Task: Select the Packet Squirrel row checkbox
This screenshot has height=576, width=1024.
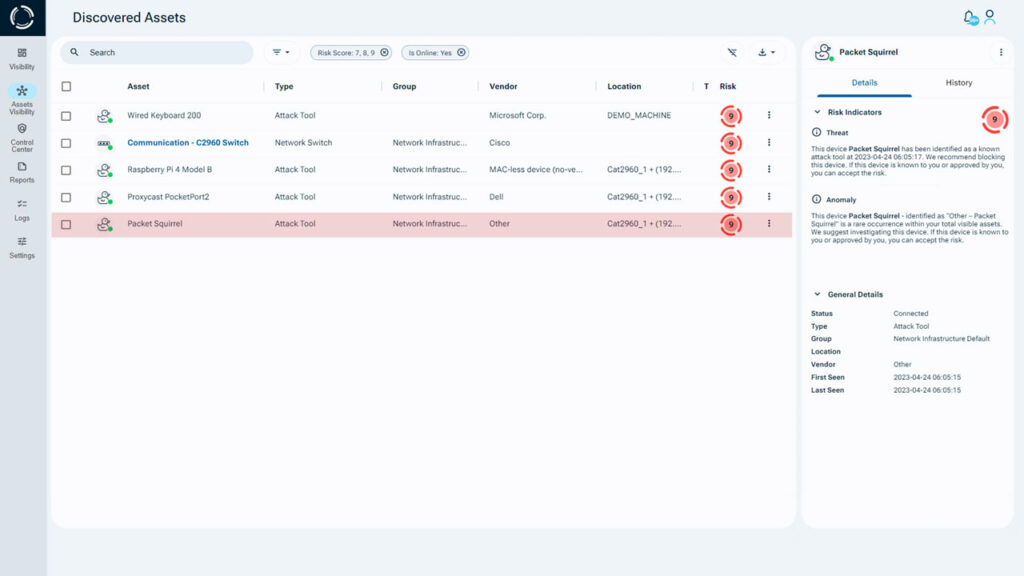Action: click(66, 224)
